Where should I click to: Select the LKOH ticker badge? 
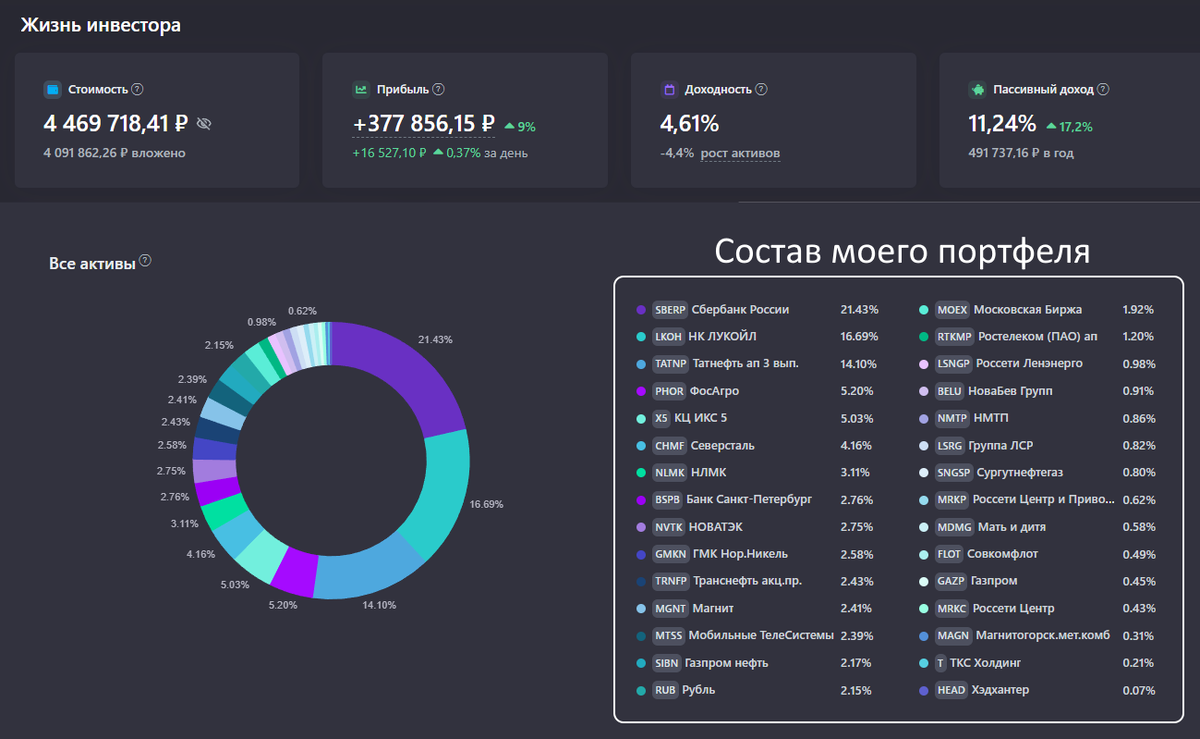(668, 337)
